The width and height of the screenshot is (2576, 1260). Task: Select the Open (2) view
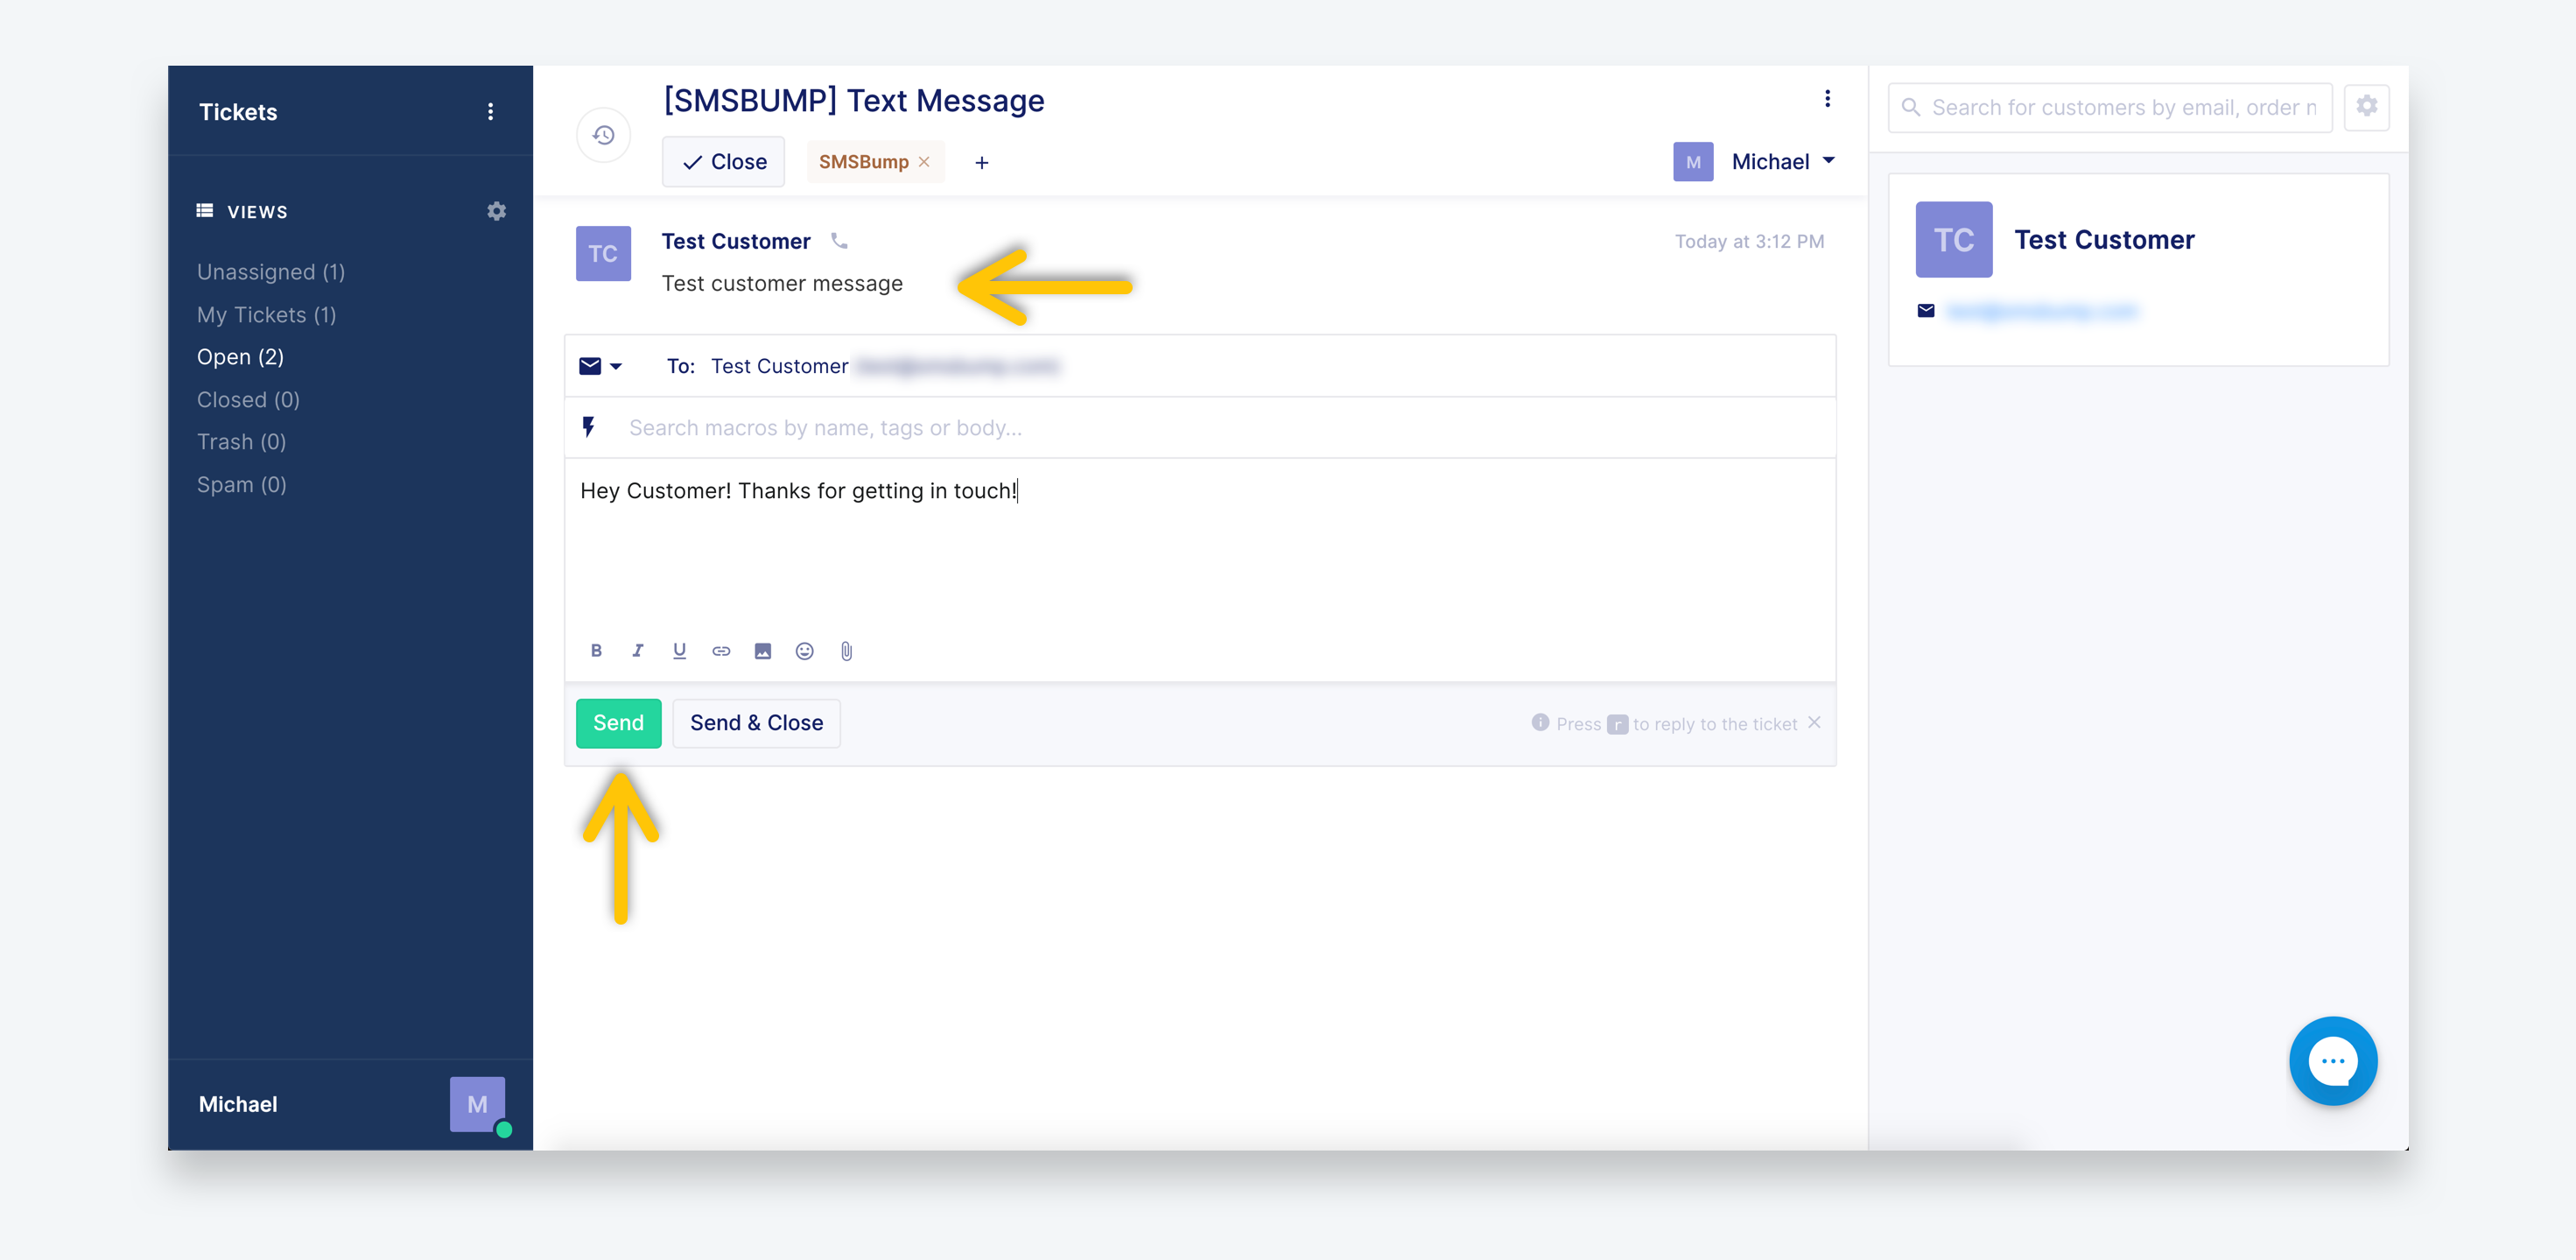(240, 357)
